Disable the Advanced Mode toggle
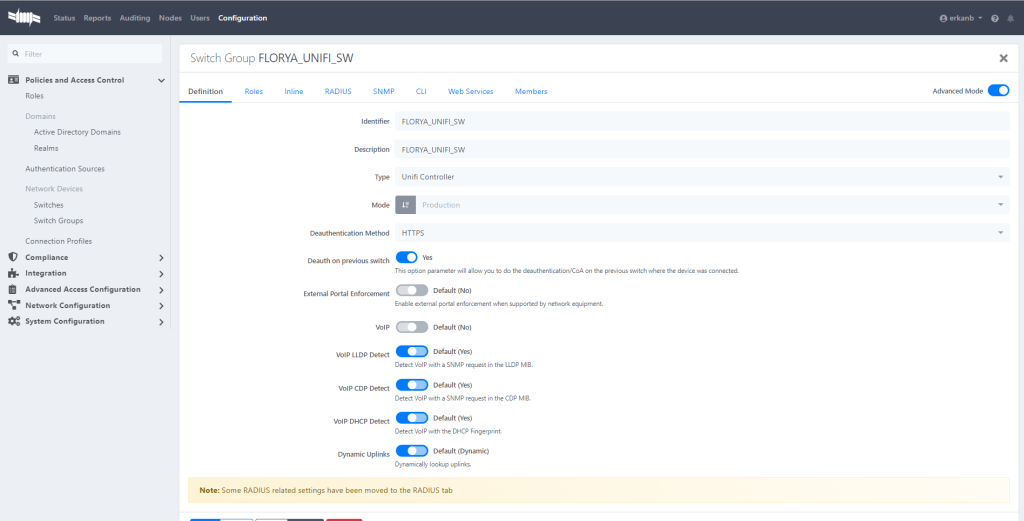1024x521 pixels. click(x=998, y=90)
